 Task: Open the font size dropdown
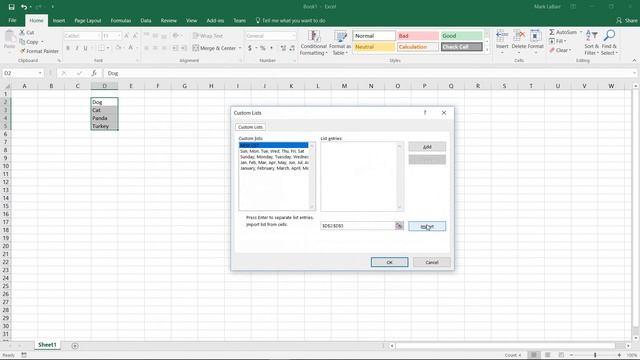point(119,36)
